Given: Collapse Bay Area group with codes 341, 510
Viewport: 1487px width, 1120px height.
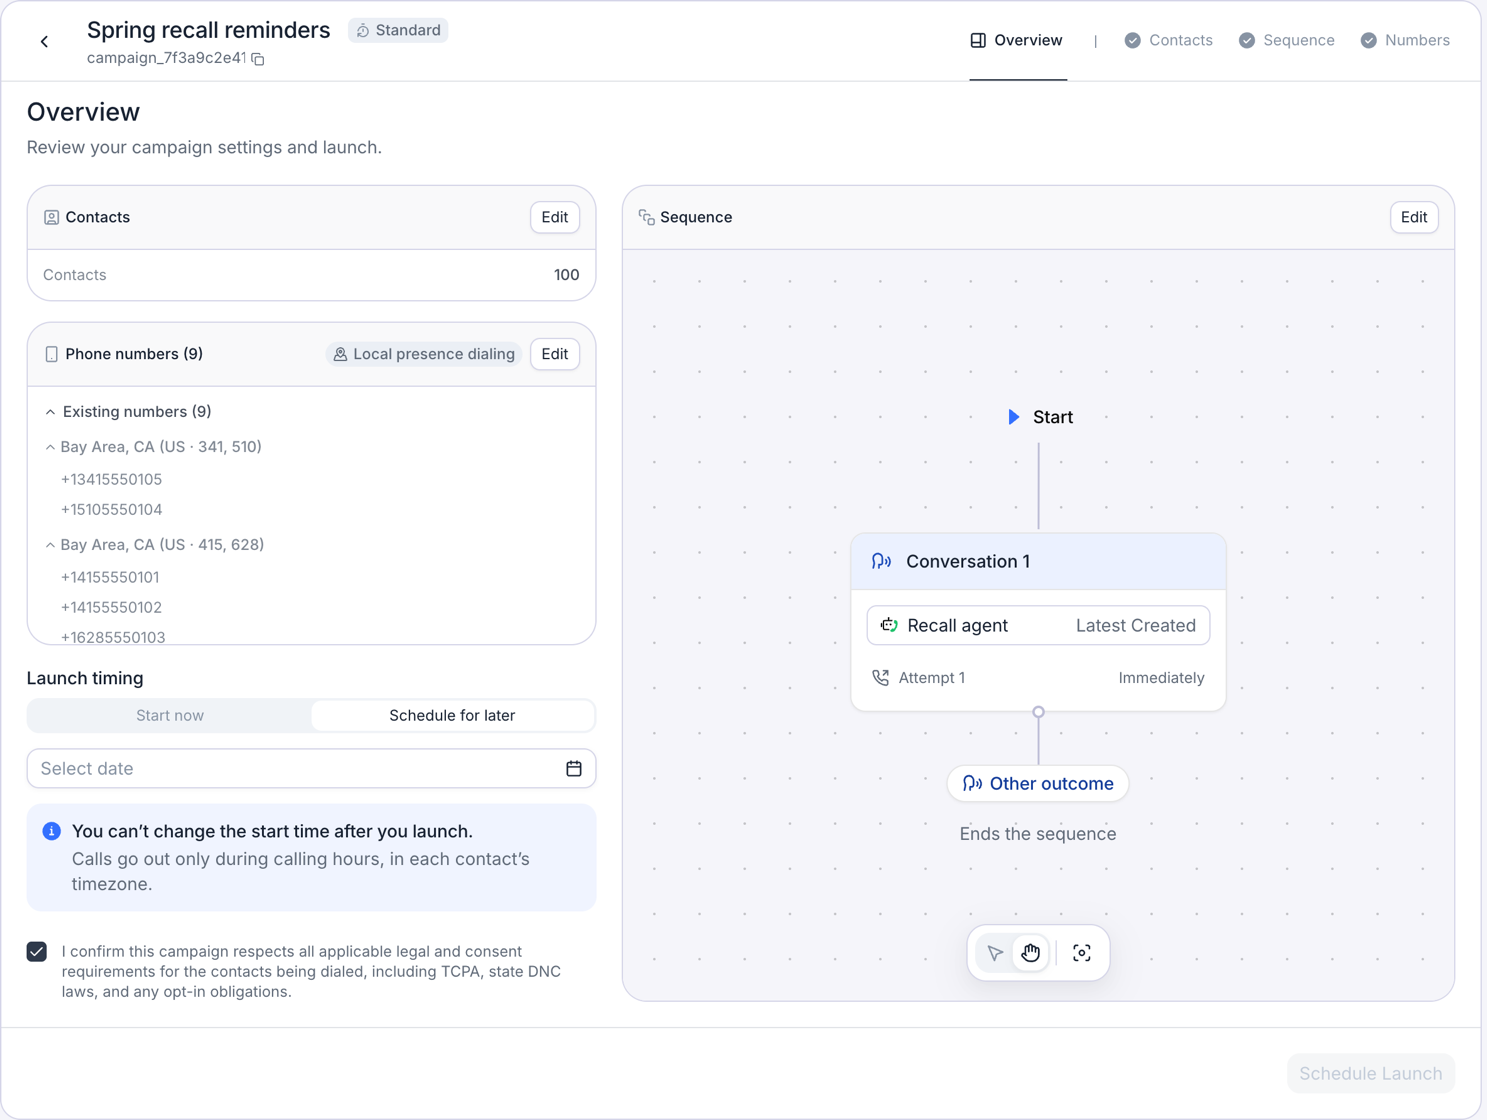Looking at the screenshot, I should coord(50,447).
